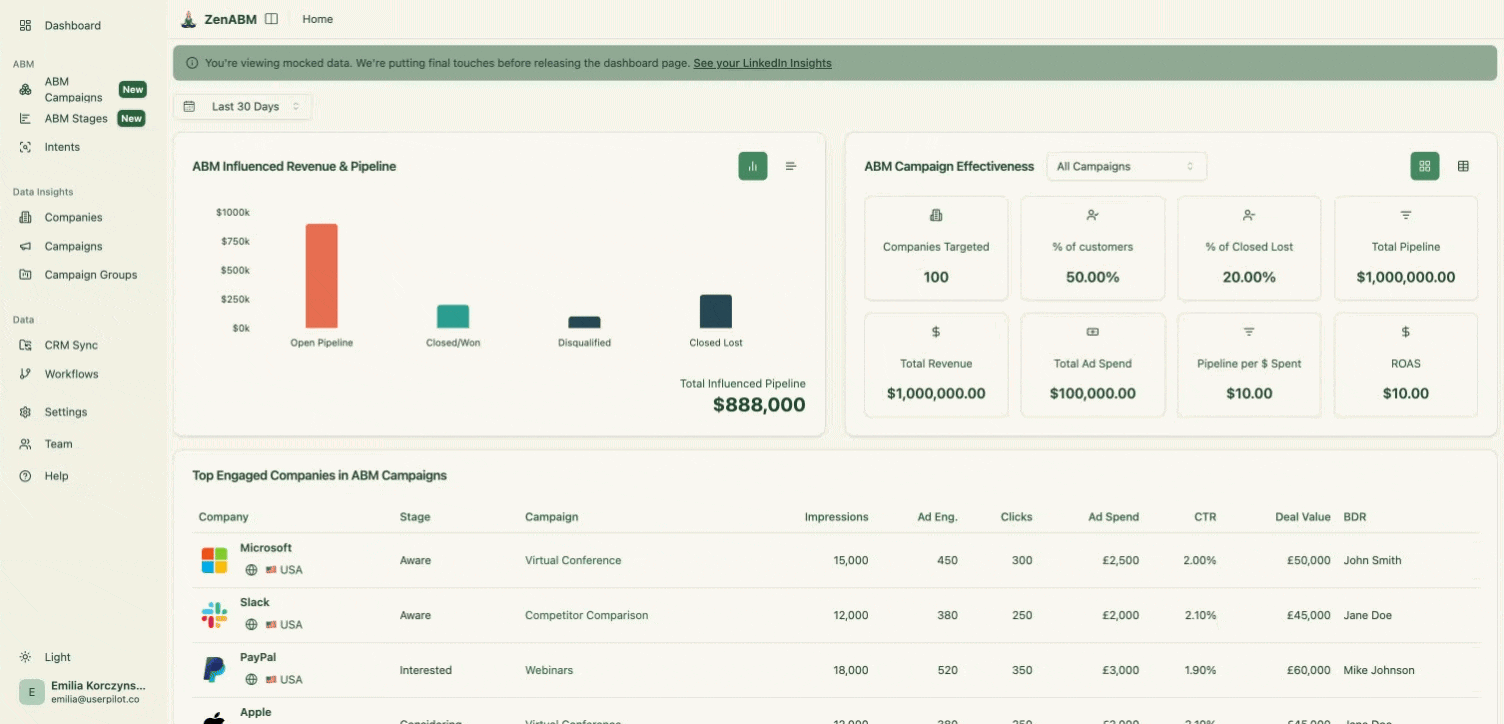Click the See your LinkedIn Insights link

pos(762,63)
